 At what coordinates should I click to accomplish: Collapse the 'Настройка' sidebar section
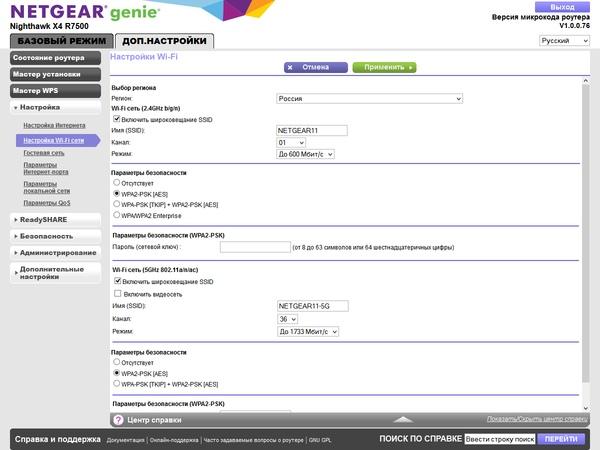click(x=55, y=108)
